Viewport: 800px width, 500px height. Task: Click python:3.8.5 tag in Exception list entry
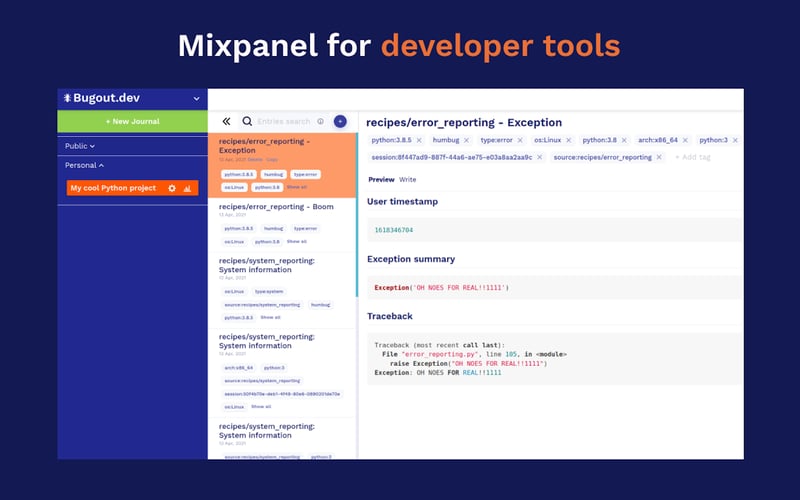[239, 174]
